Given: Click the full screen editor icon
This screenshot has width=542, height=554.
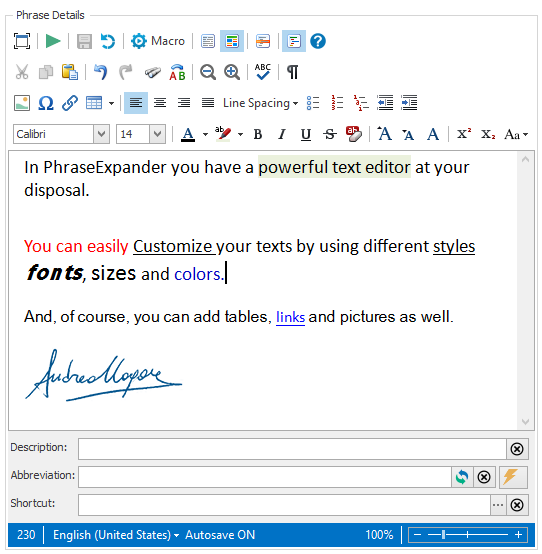Looking at the screenshot, I should 22,41.
